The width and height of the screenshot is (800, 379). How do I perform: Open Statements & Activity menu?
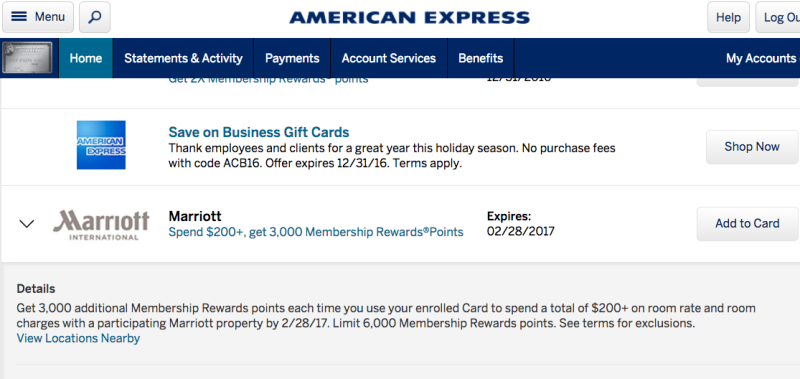pos(183,58)
